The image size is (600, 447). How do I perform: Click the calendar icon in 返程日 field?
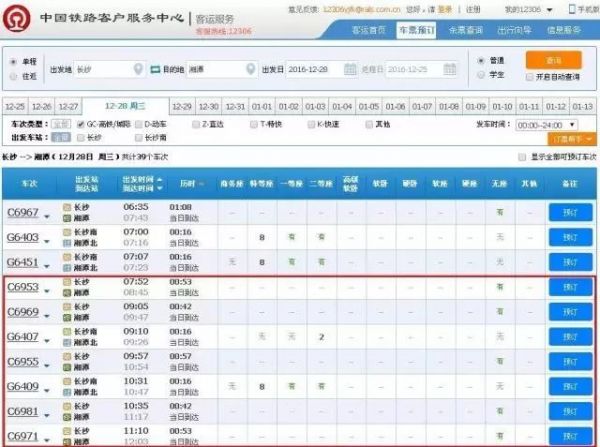(x=450, y=69)
